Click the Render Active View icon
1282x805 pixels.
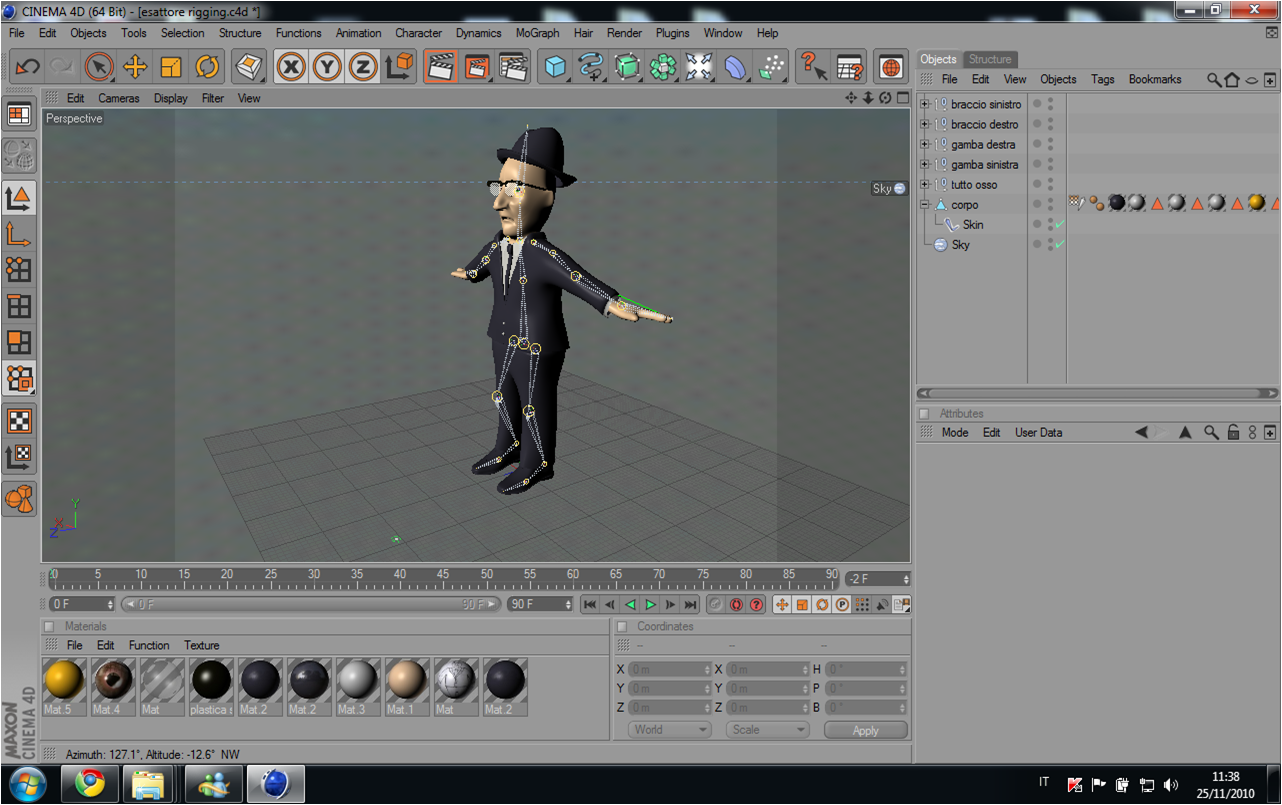tap(441, 67)
